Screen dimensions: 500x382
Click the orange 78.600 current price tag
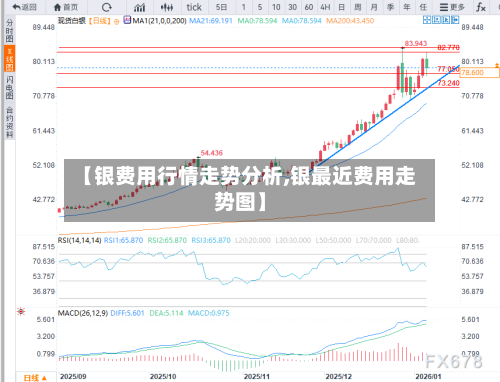480,72
